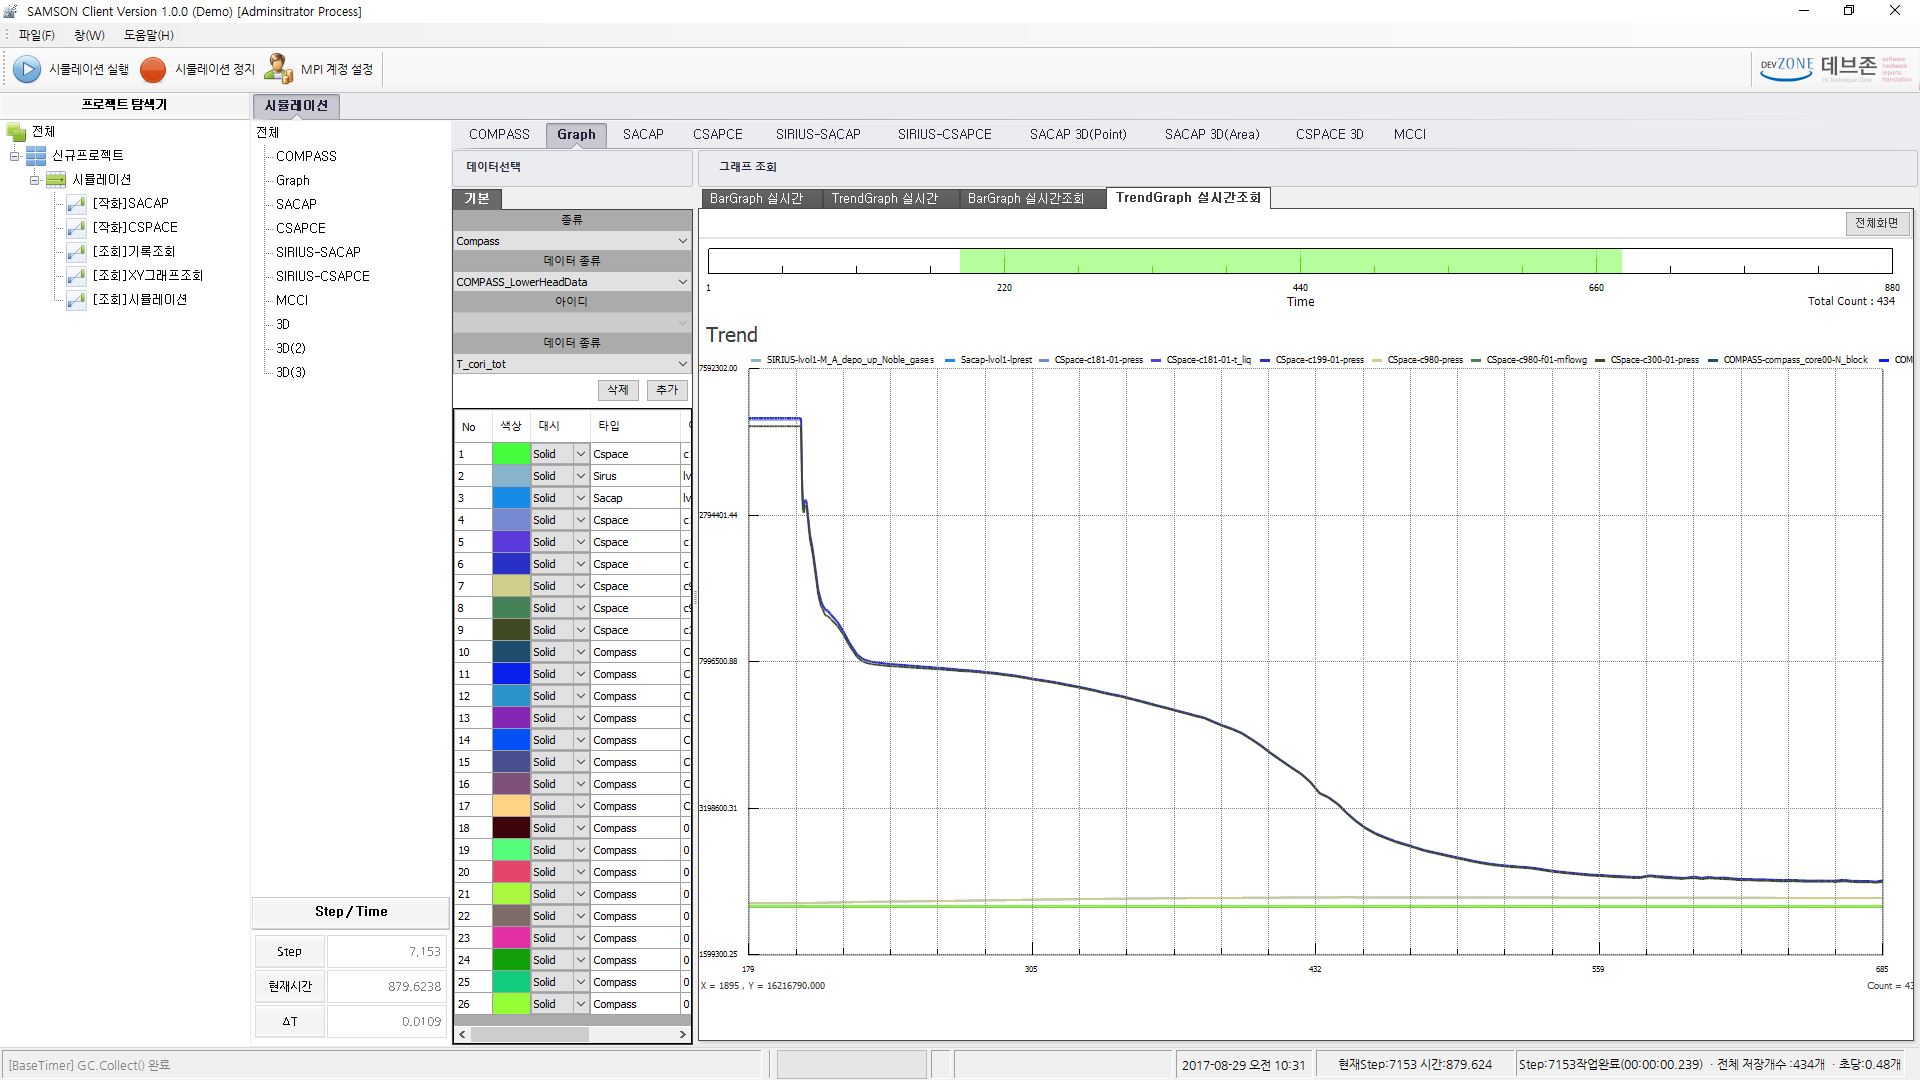Image resolution: width=1920 pixels, height=1080 pixels.
Task: Expand the COMPASS_LowerHeadData dropdown
Action: tap(682, 281)
